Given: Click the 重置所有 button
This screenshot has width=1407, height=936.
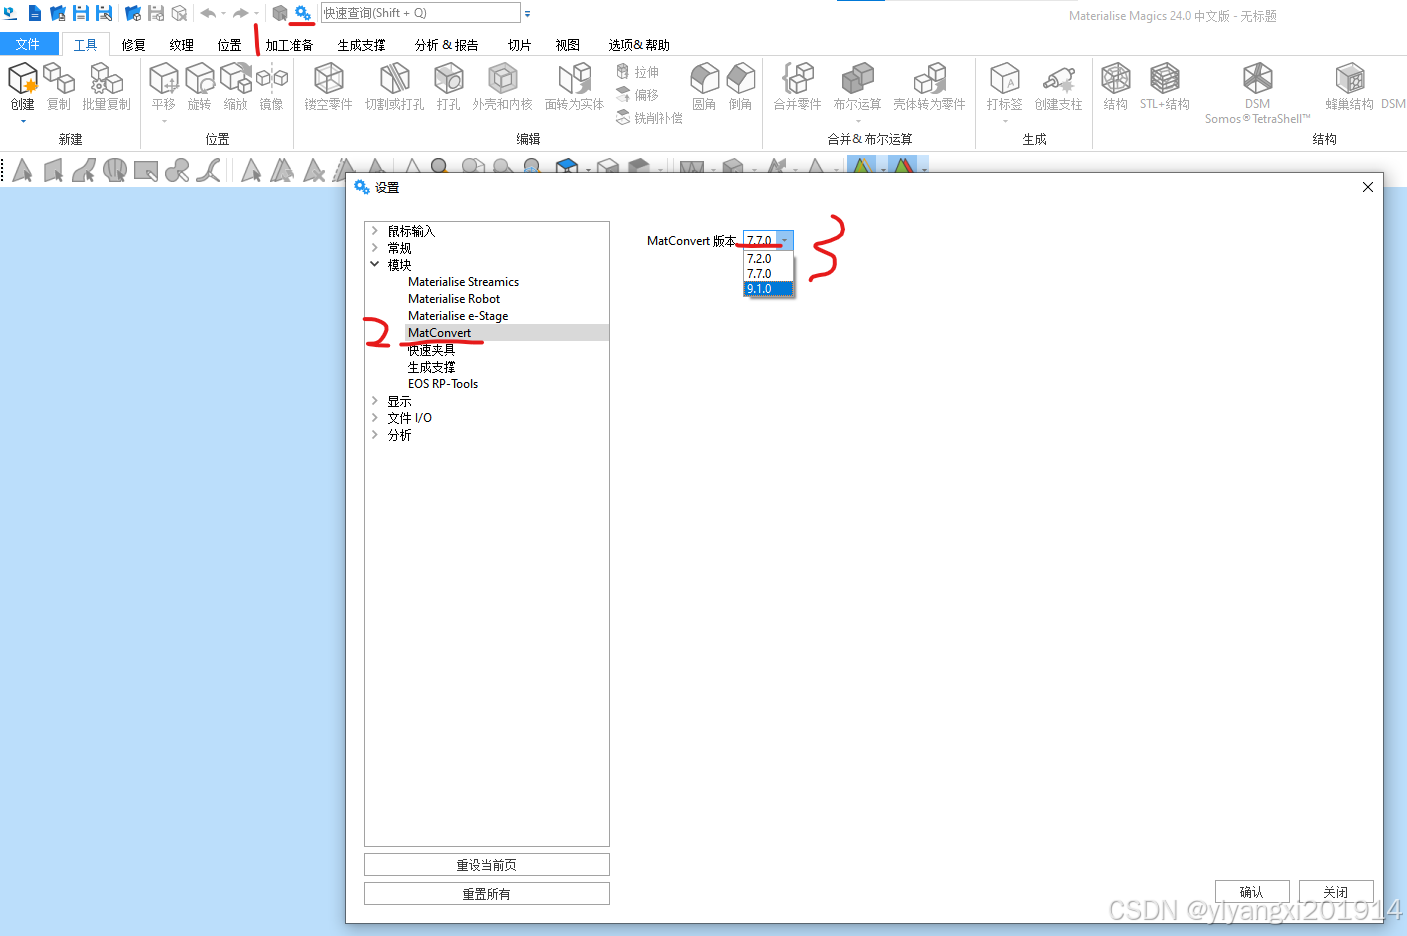Looking at the screenshot, I should [x=487, y=894].
